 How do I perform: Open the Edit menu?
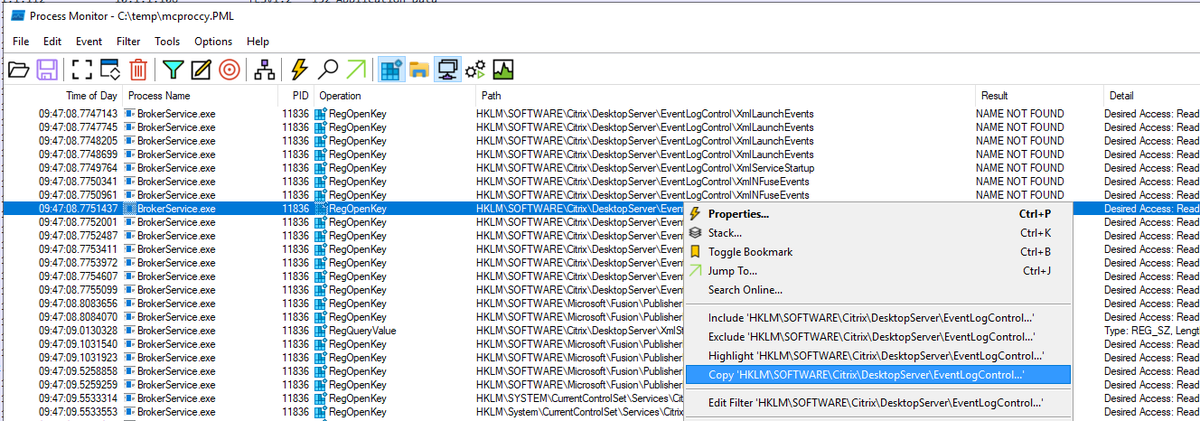point(52,41)
